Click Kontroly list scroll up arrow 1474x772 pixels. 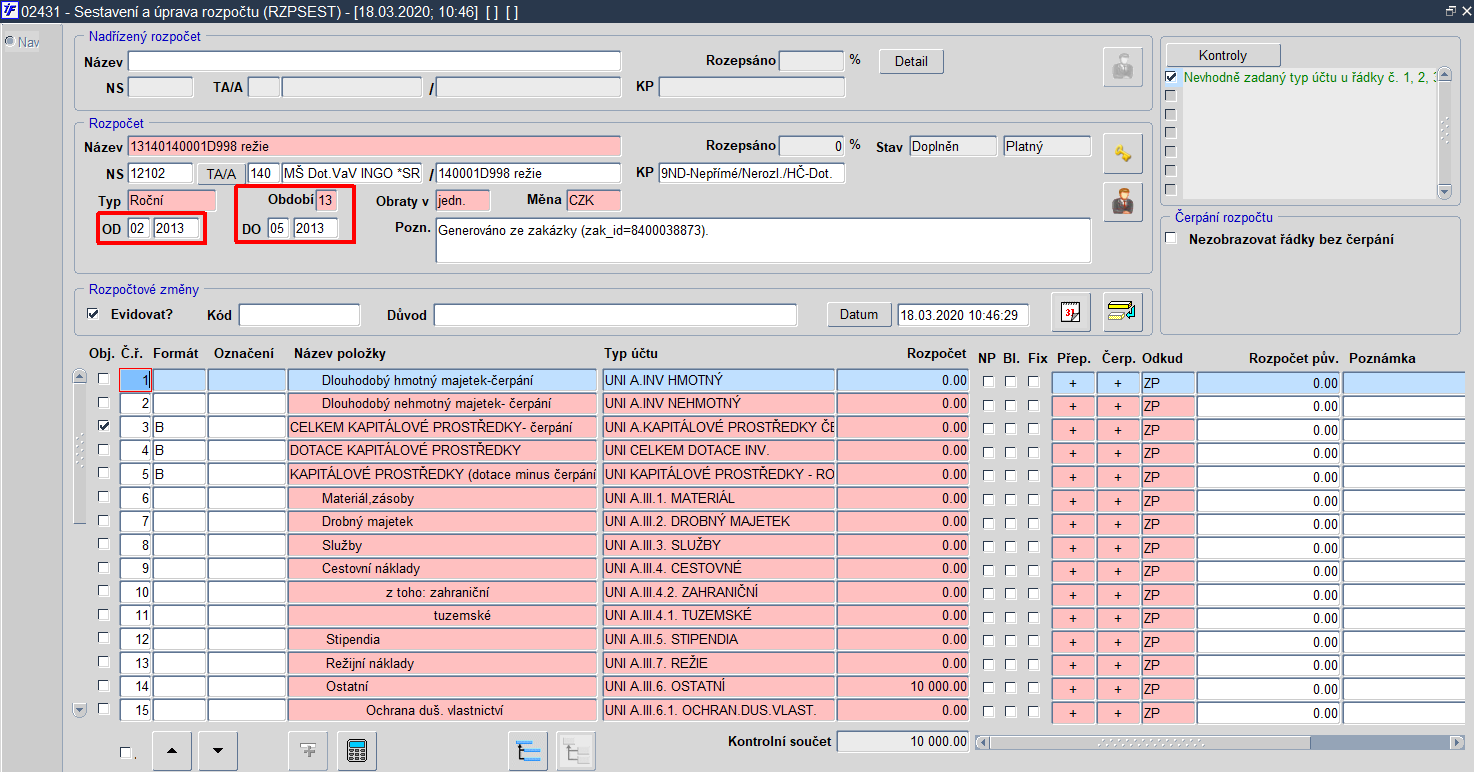coord(1443,76)
